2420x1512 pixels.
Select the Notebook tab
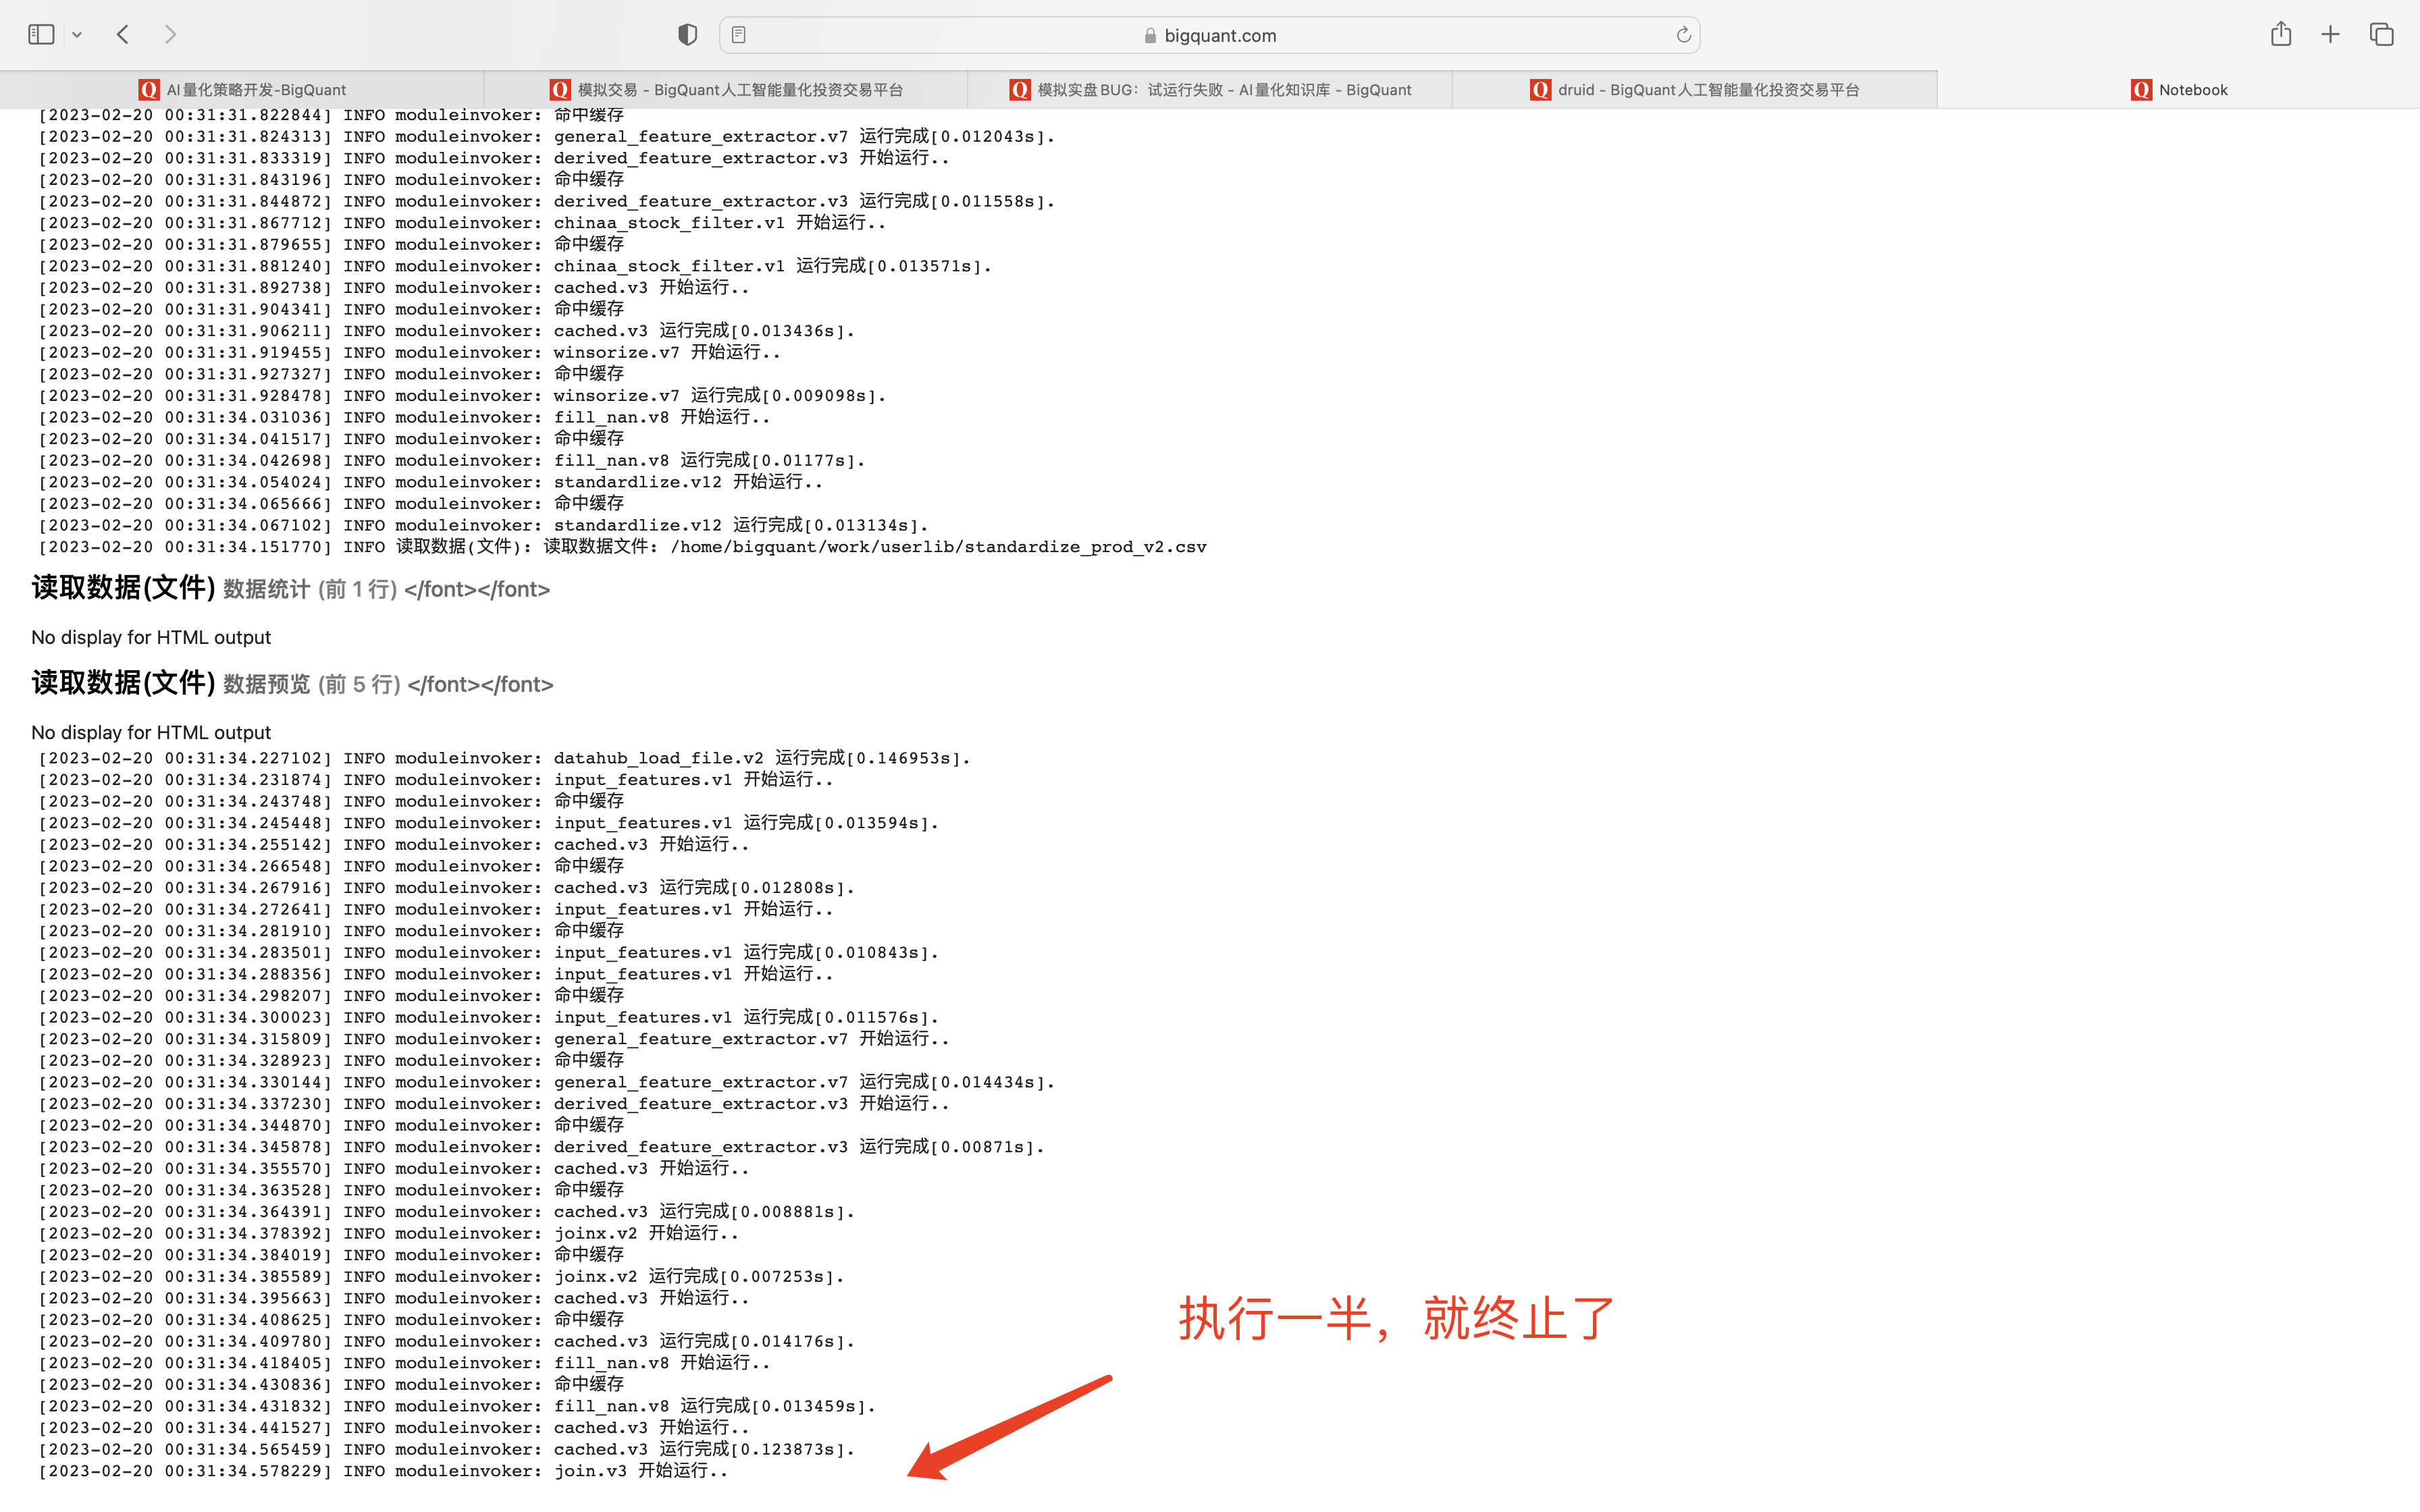click(2179, 90)
